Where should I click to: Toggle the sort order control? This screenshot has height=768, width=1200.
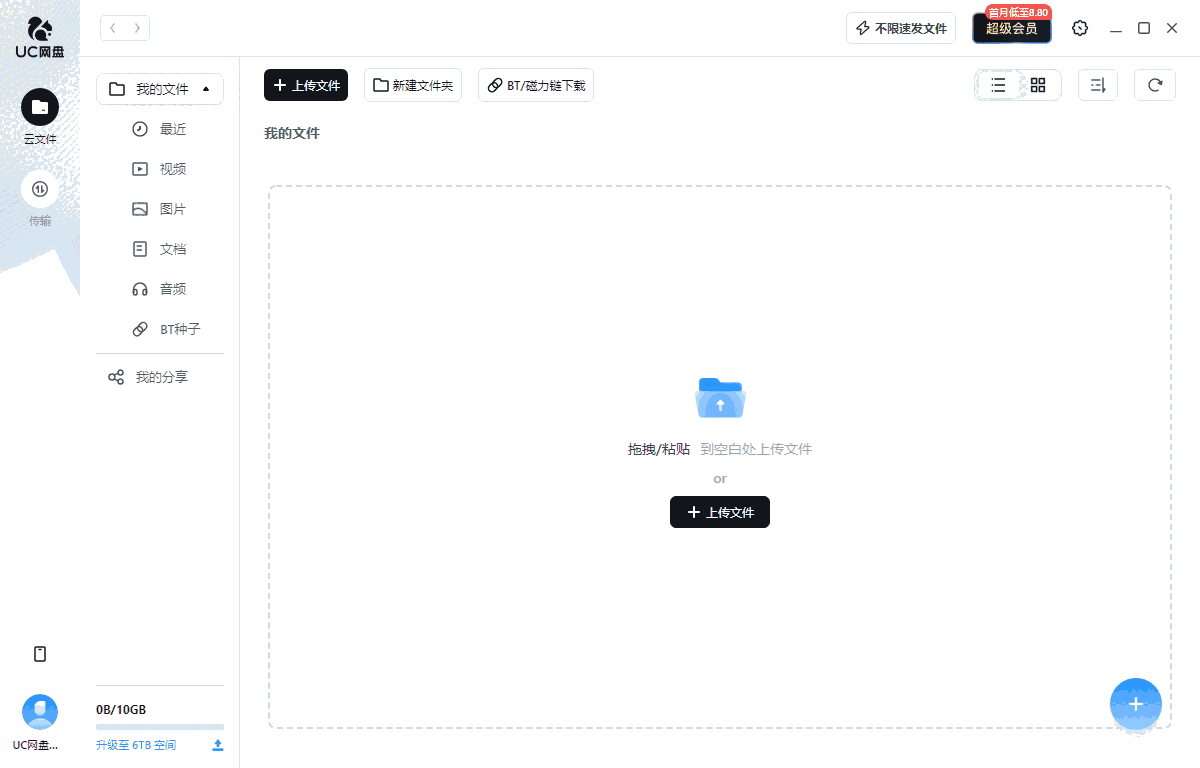pyautogui.click(x=1097, y=85)
